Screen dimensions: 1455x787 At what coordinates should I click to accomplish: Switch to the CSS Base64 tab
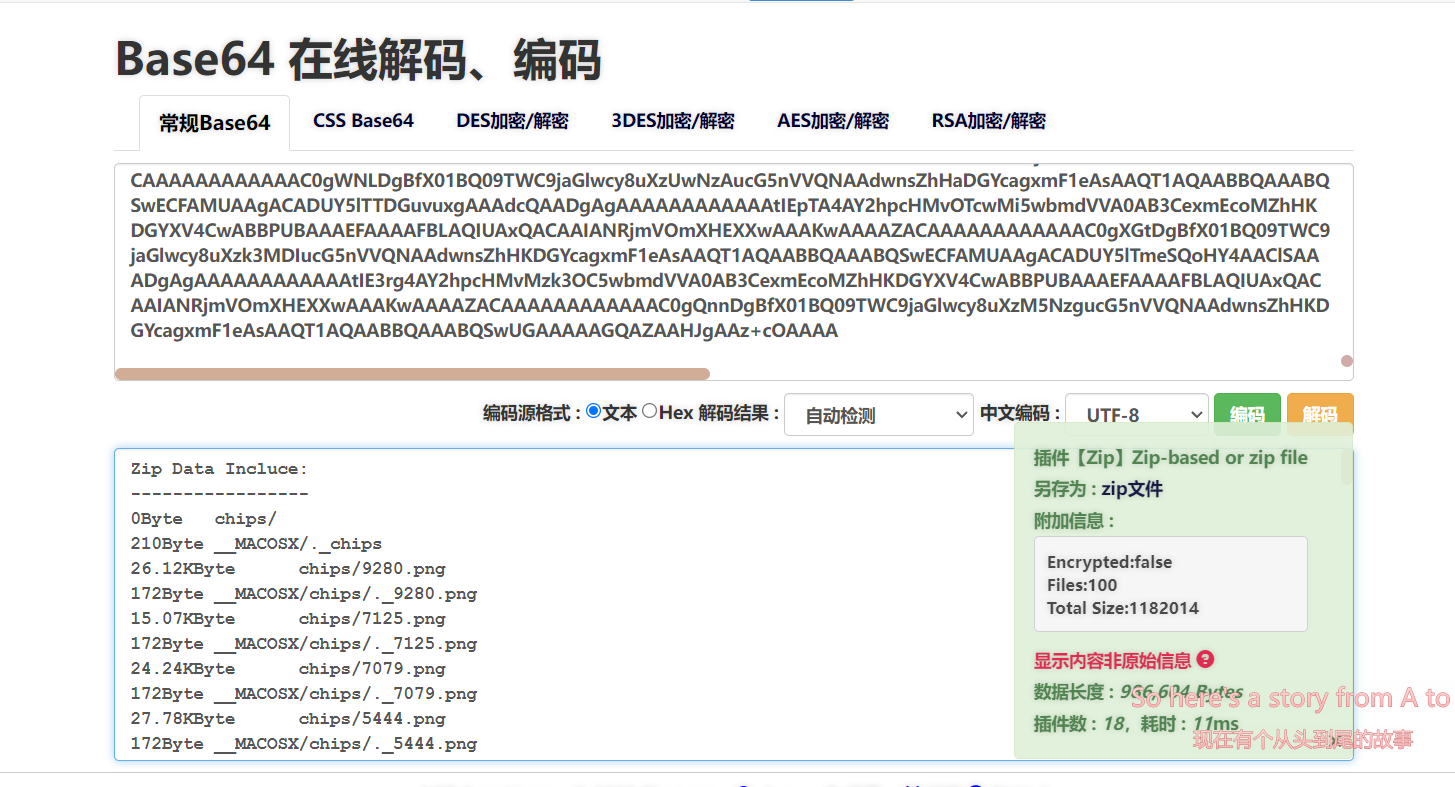click(x=363, y=120)
